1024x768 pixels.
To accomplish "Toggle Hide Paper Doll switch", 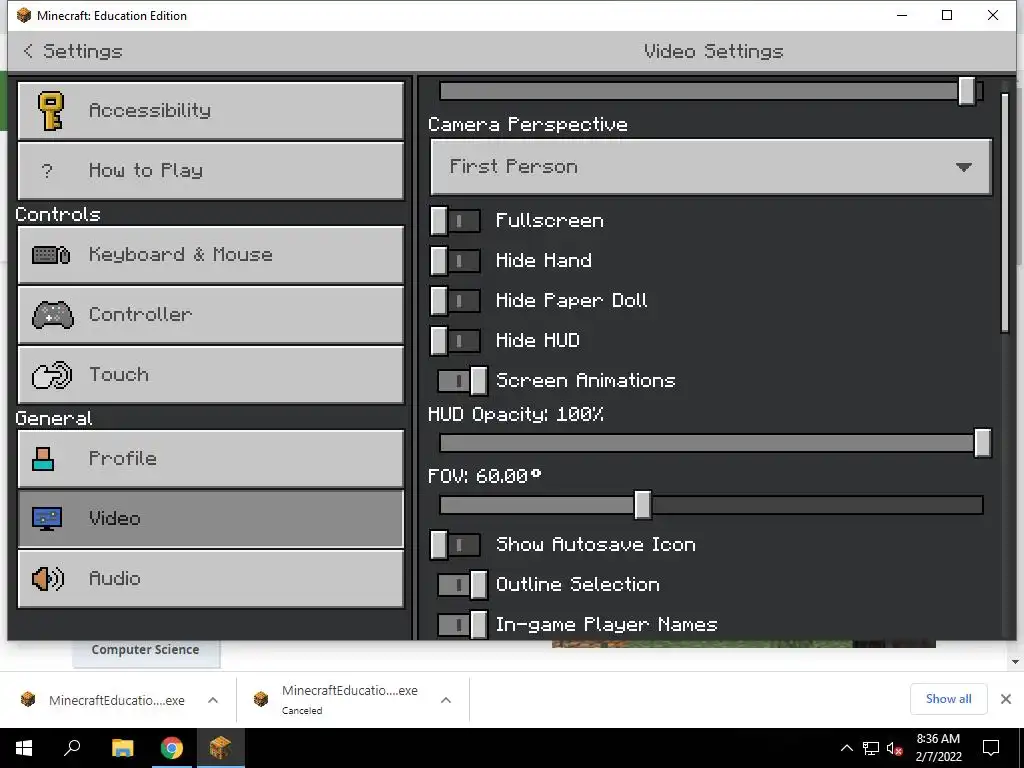I will [x=455, y=300].
